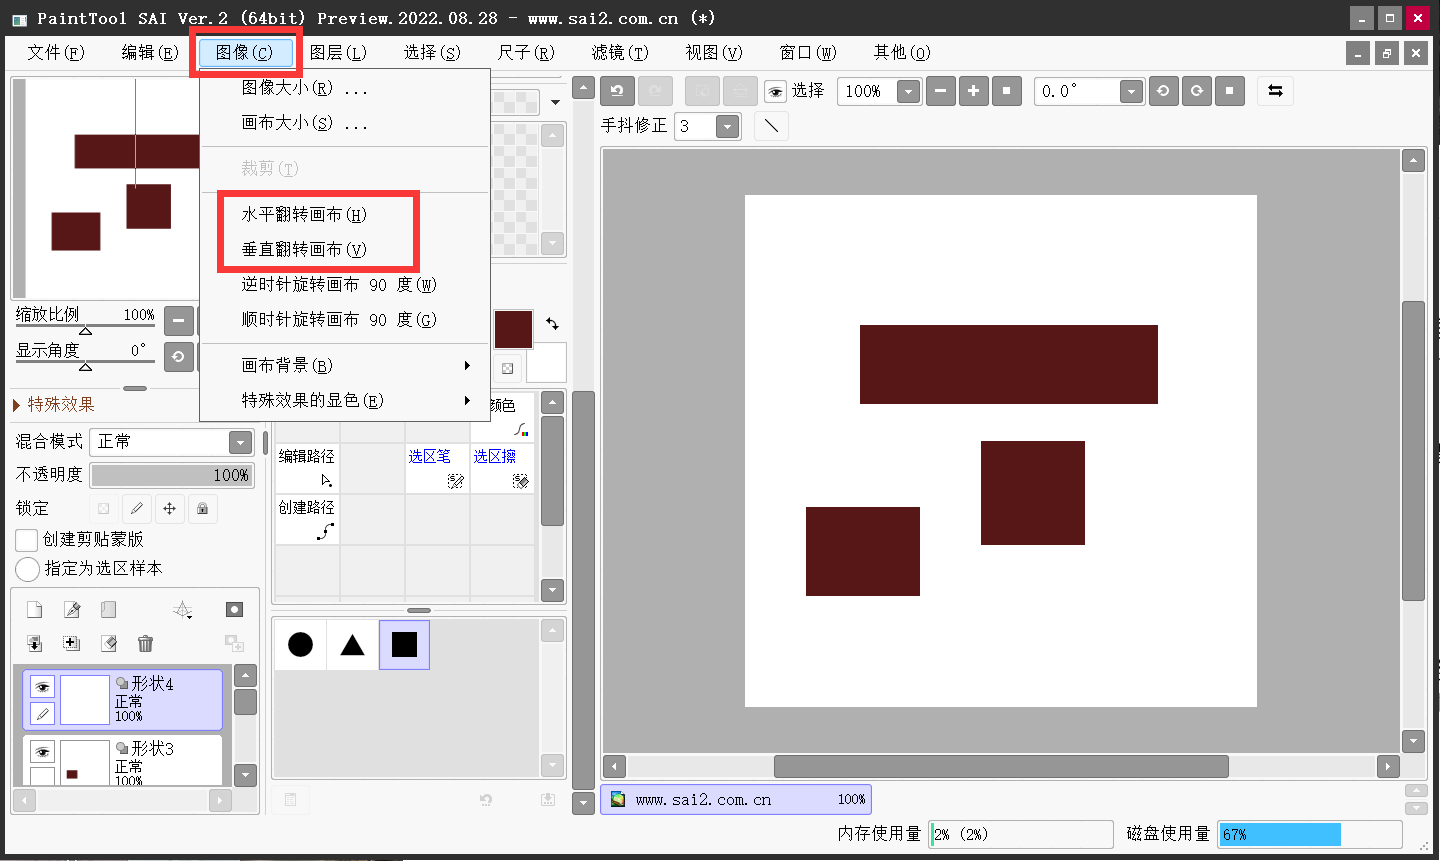Open the 混合模式 blend mode dropdown
Screen dimensions: 1440x861
240,442
